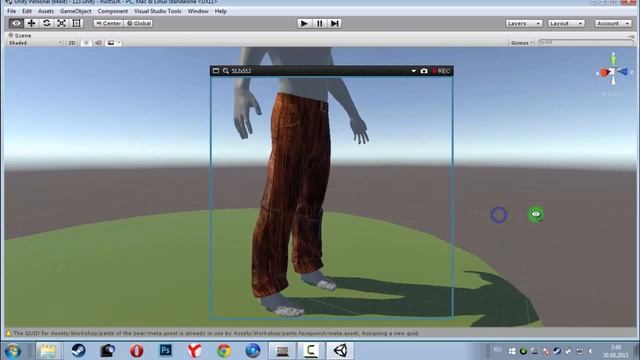Pause the game playback
The height and width of the screenshot is (360, 640).
pyautogui.click(x=320, y=23)
